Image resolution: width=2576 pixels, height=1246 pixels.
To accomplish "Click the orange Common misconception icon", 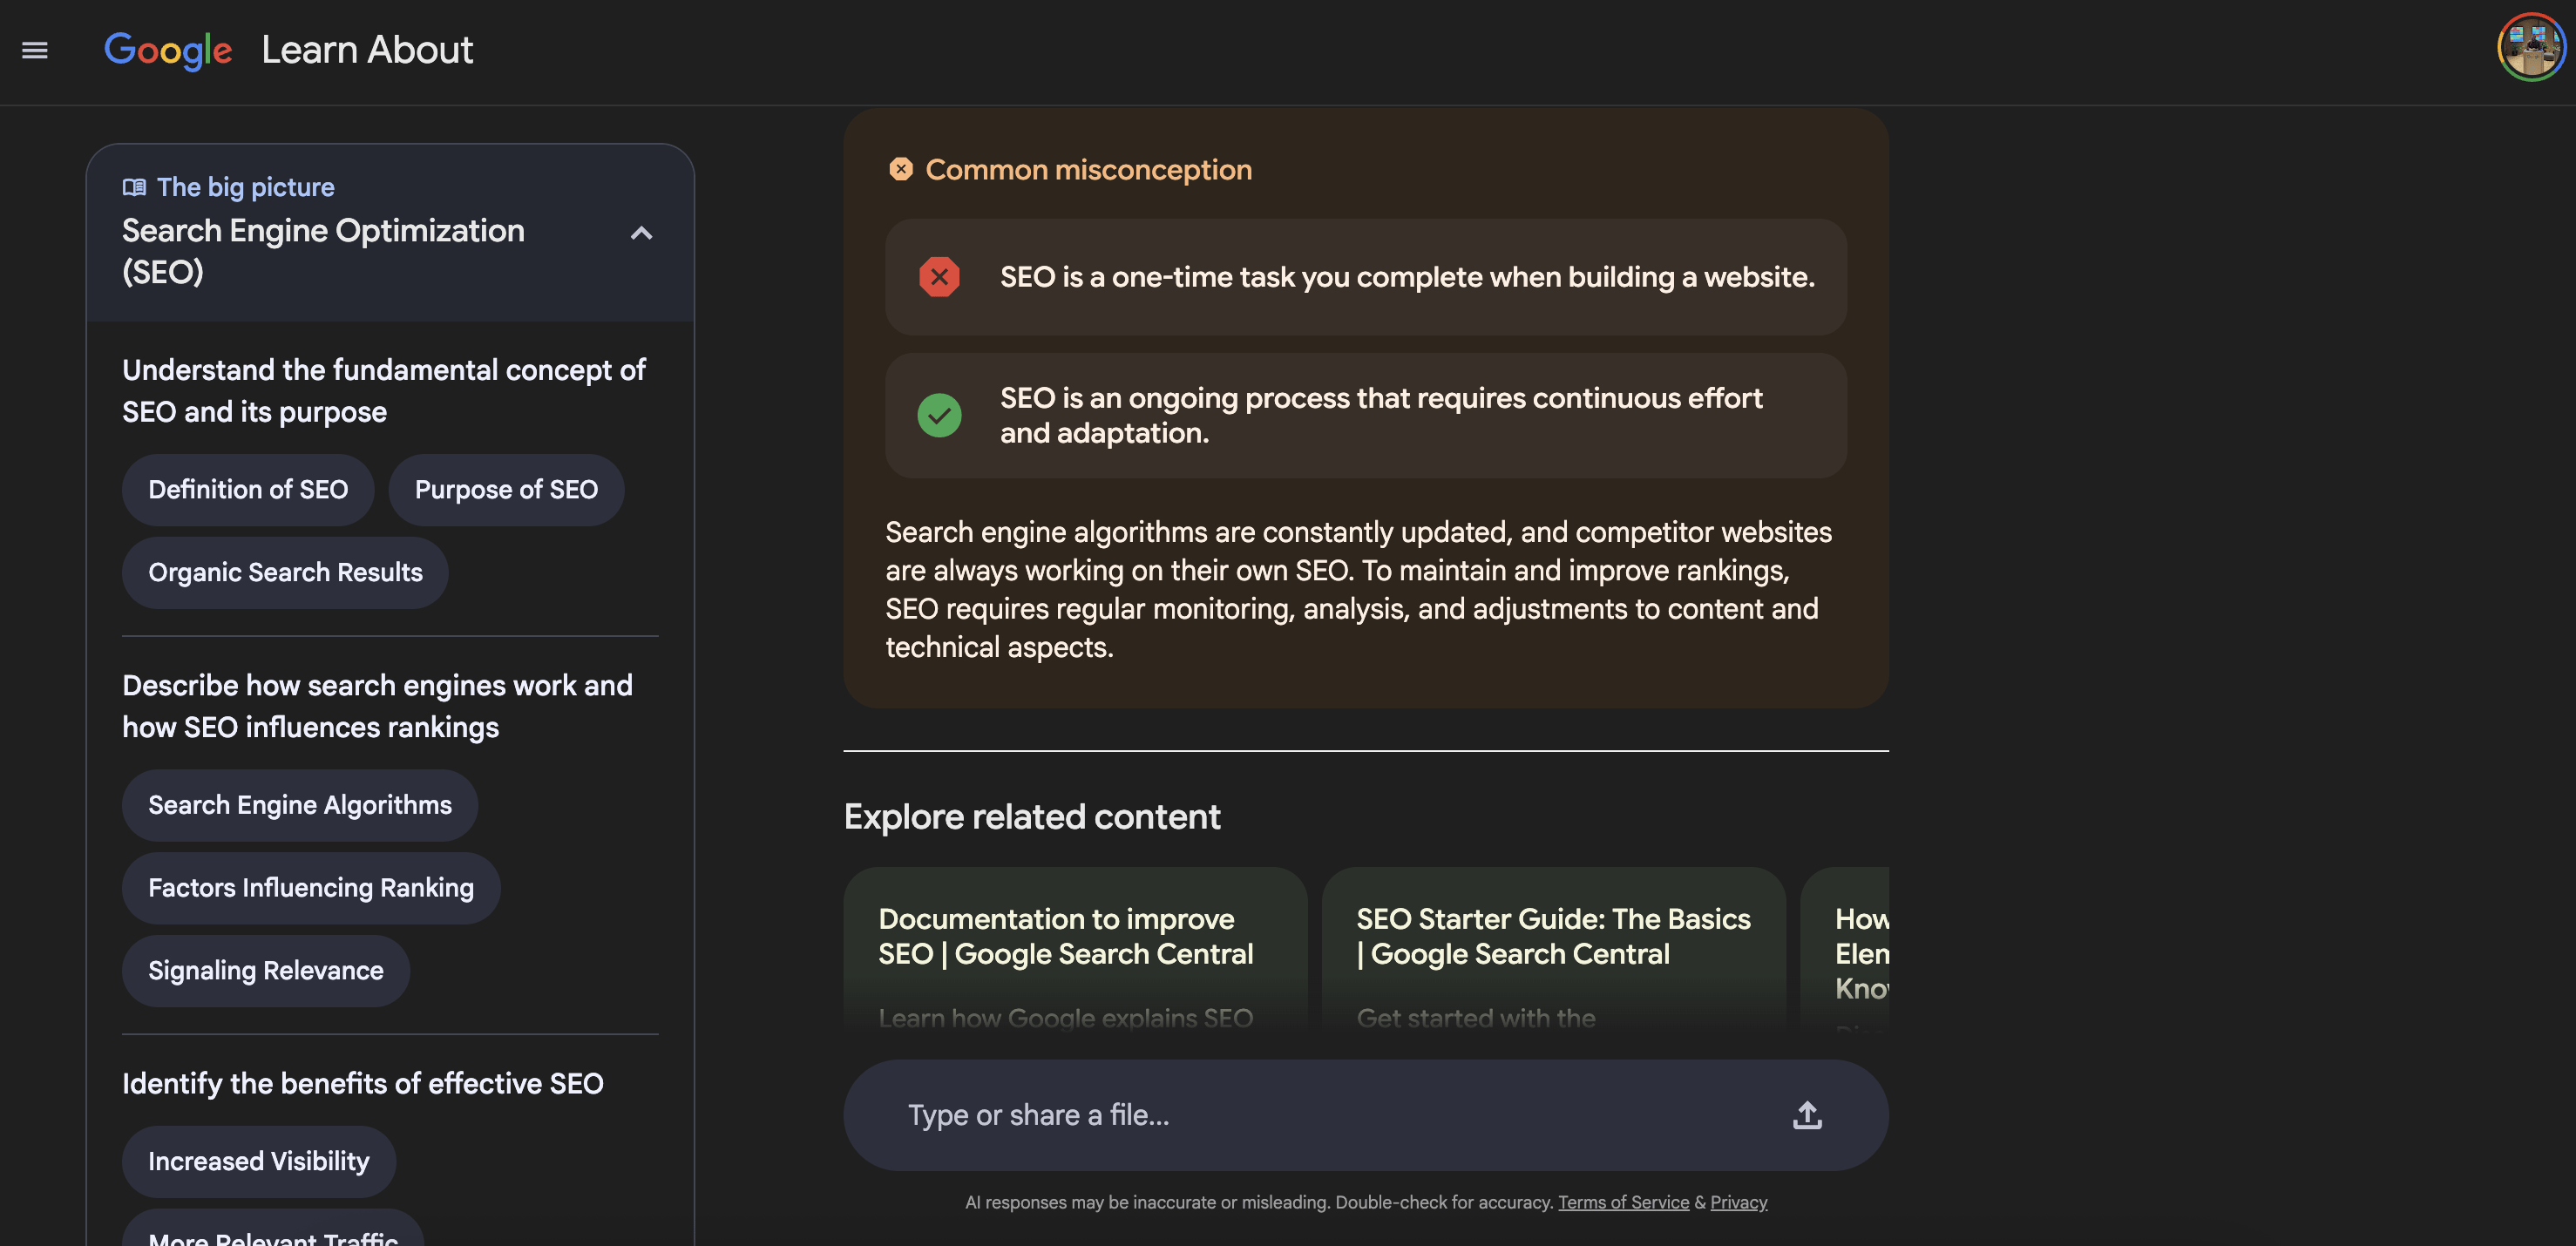I will pos(900,169).
